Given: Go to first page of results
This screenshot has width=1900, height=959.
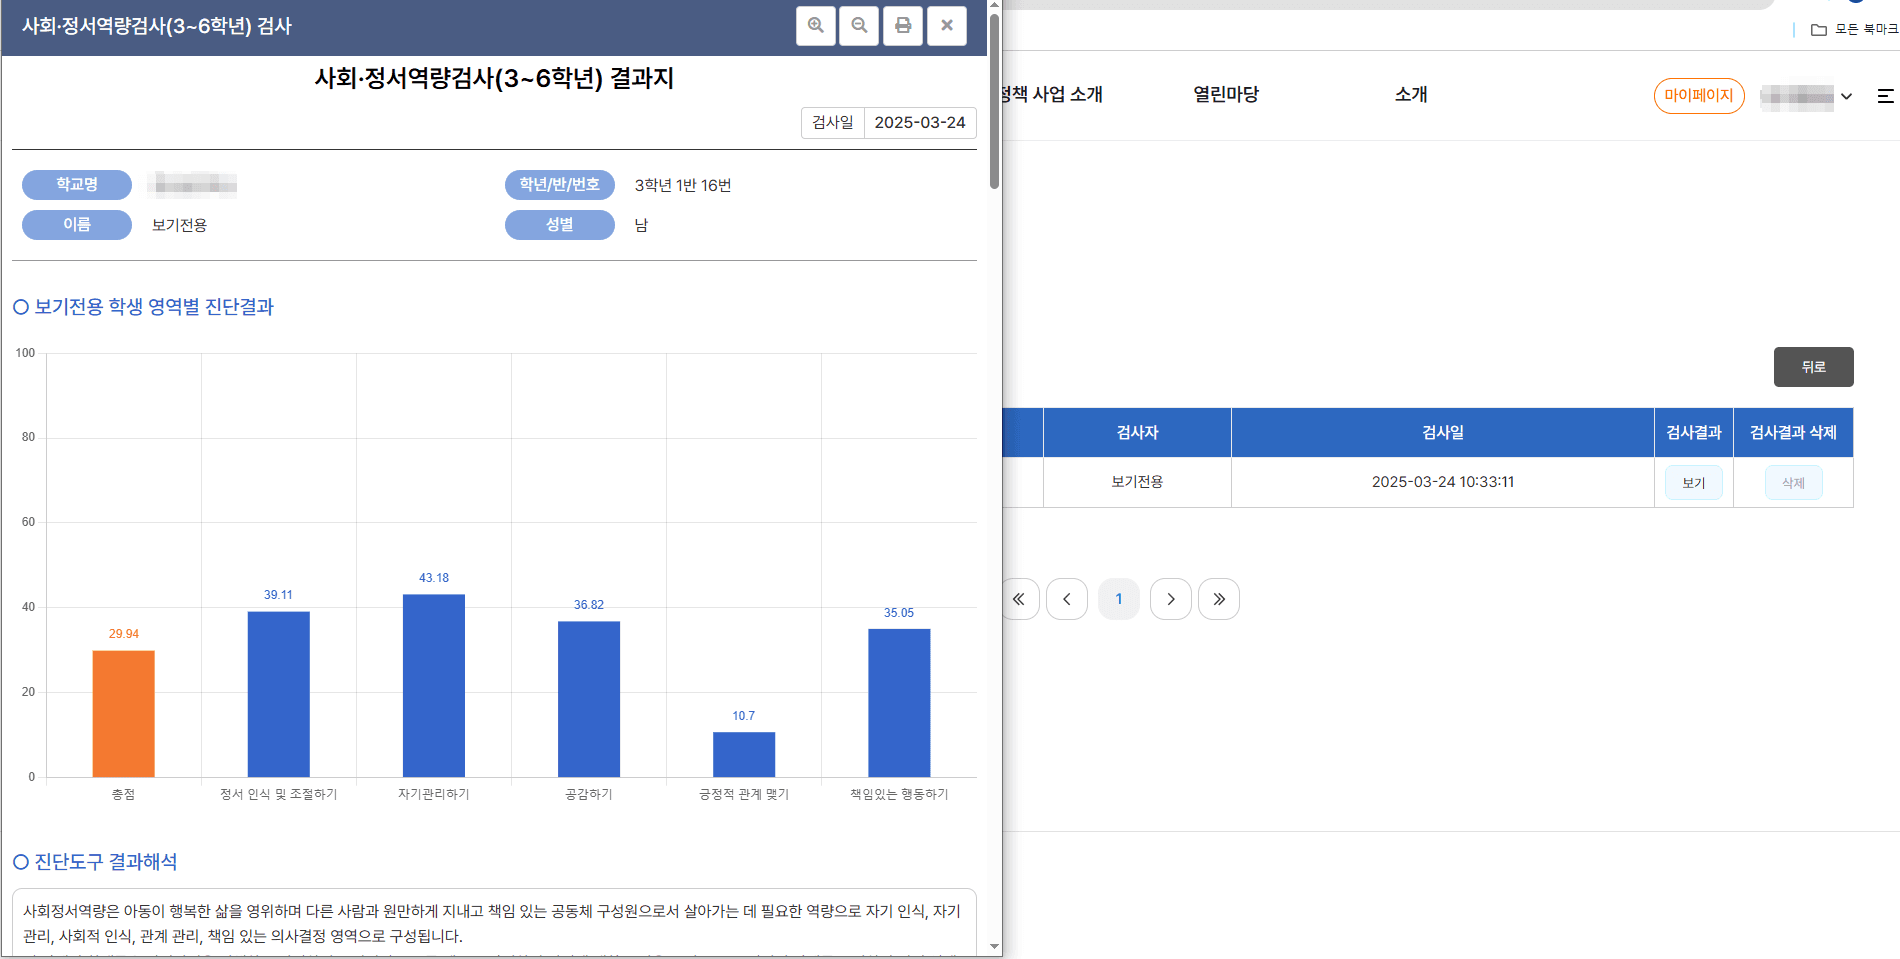Looking at the screenshot, I should pos(1019,599).
